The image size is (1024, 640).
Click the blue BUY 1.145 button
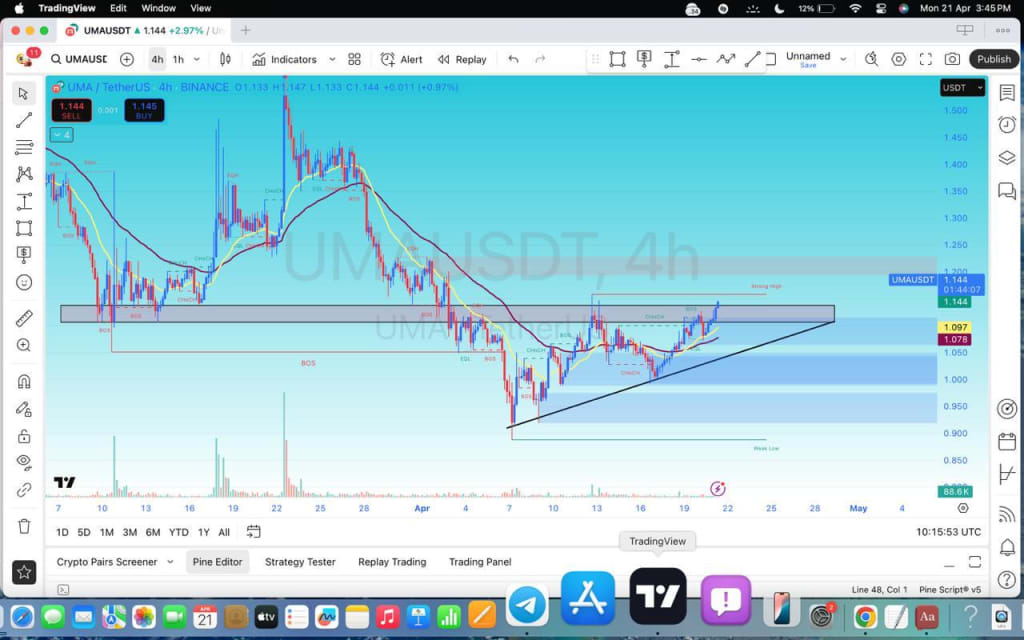144,110
